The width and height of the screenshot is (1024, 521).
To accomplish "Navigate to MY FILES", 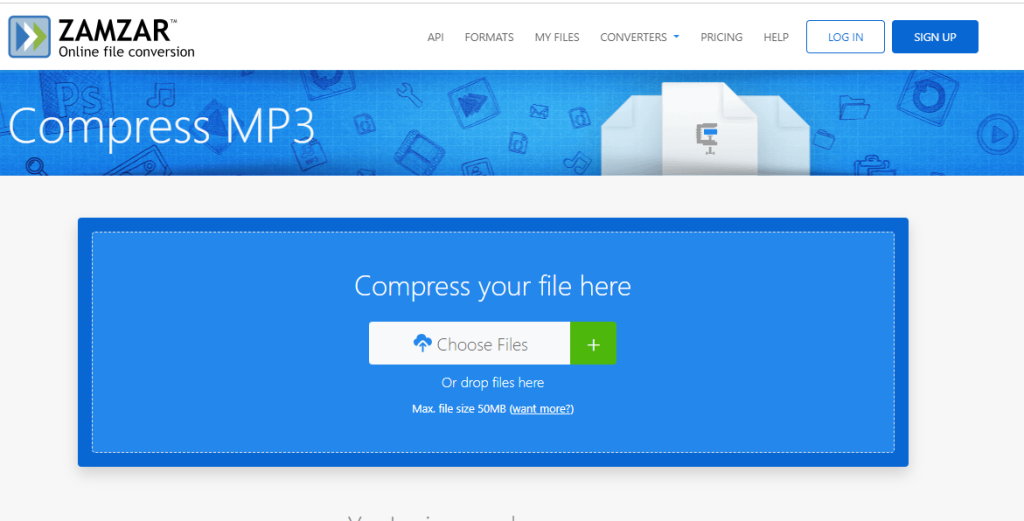I will click(557, 37).
